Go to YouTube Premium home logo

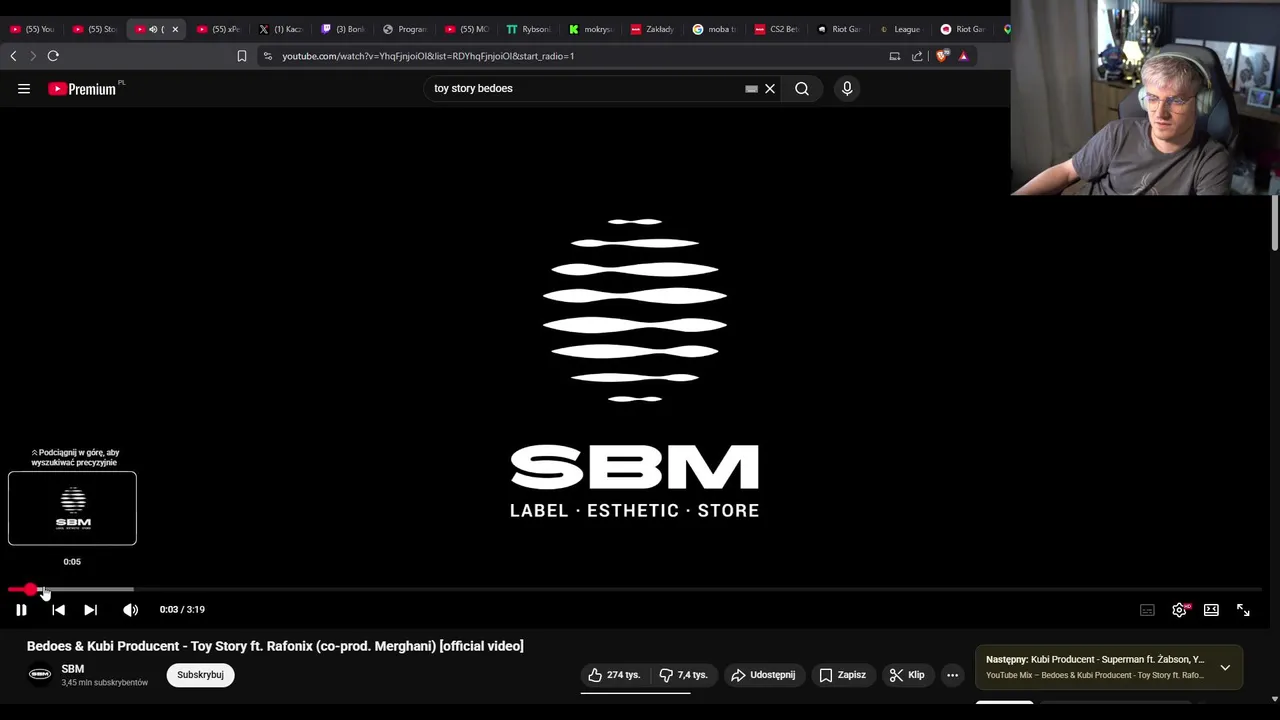point(82,89)
